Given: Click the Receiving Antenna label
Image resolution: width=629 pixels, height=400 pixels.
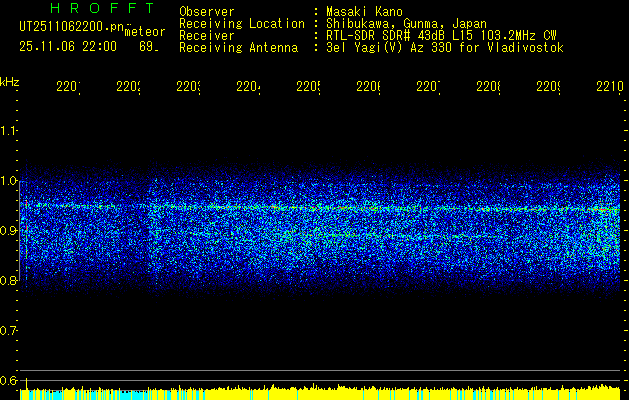Looking at the screenshot, I should pyautogui.click(x=239, y=48).
